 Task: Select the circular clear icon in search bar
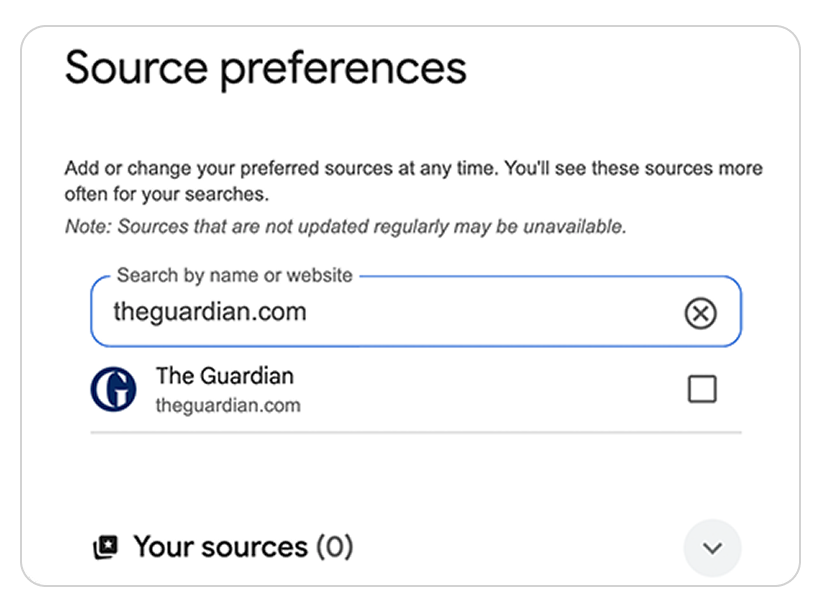(701, 313)
